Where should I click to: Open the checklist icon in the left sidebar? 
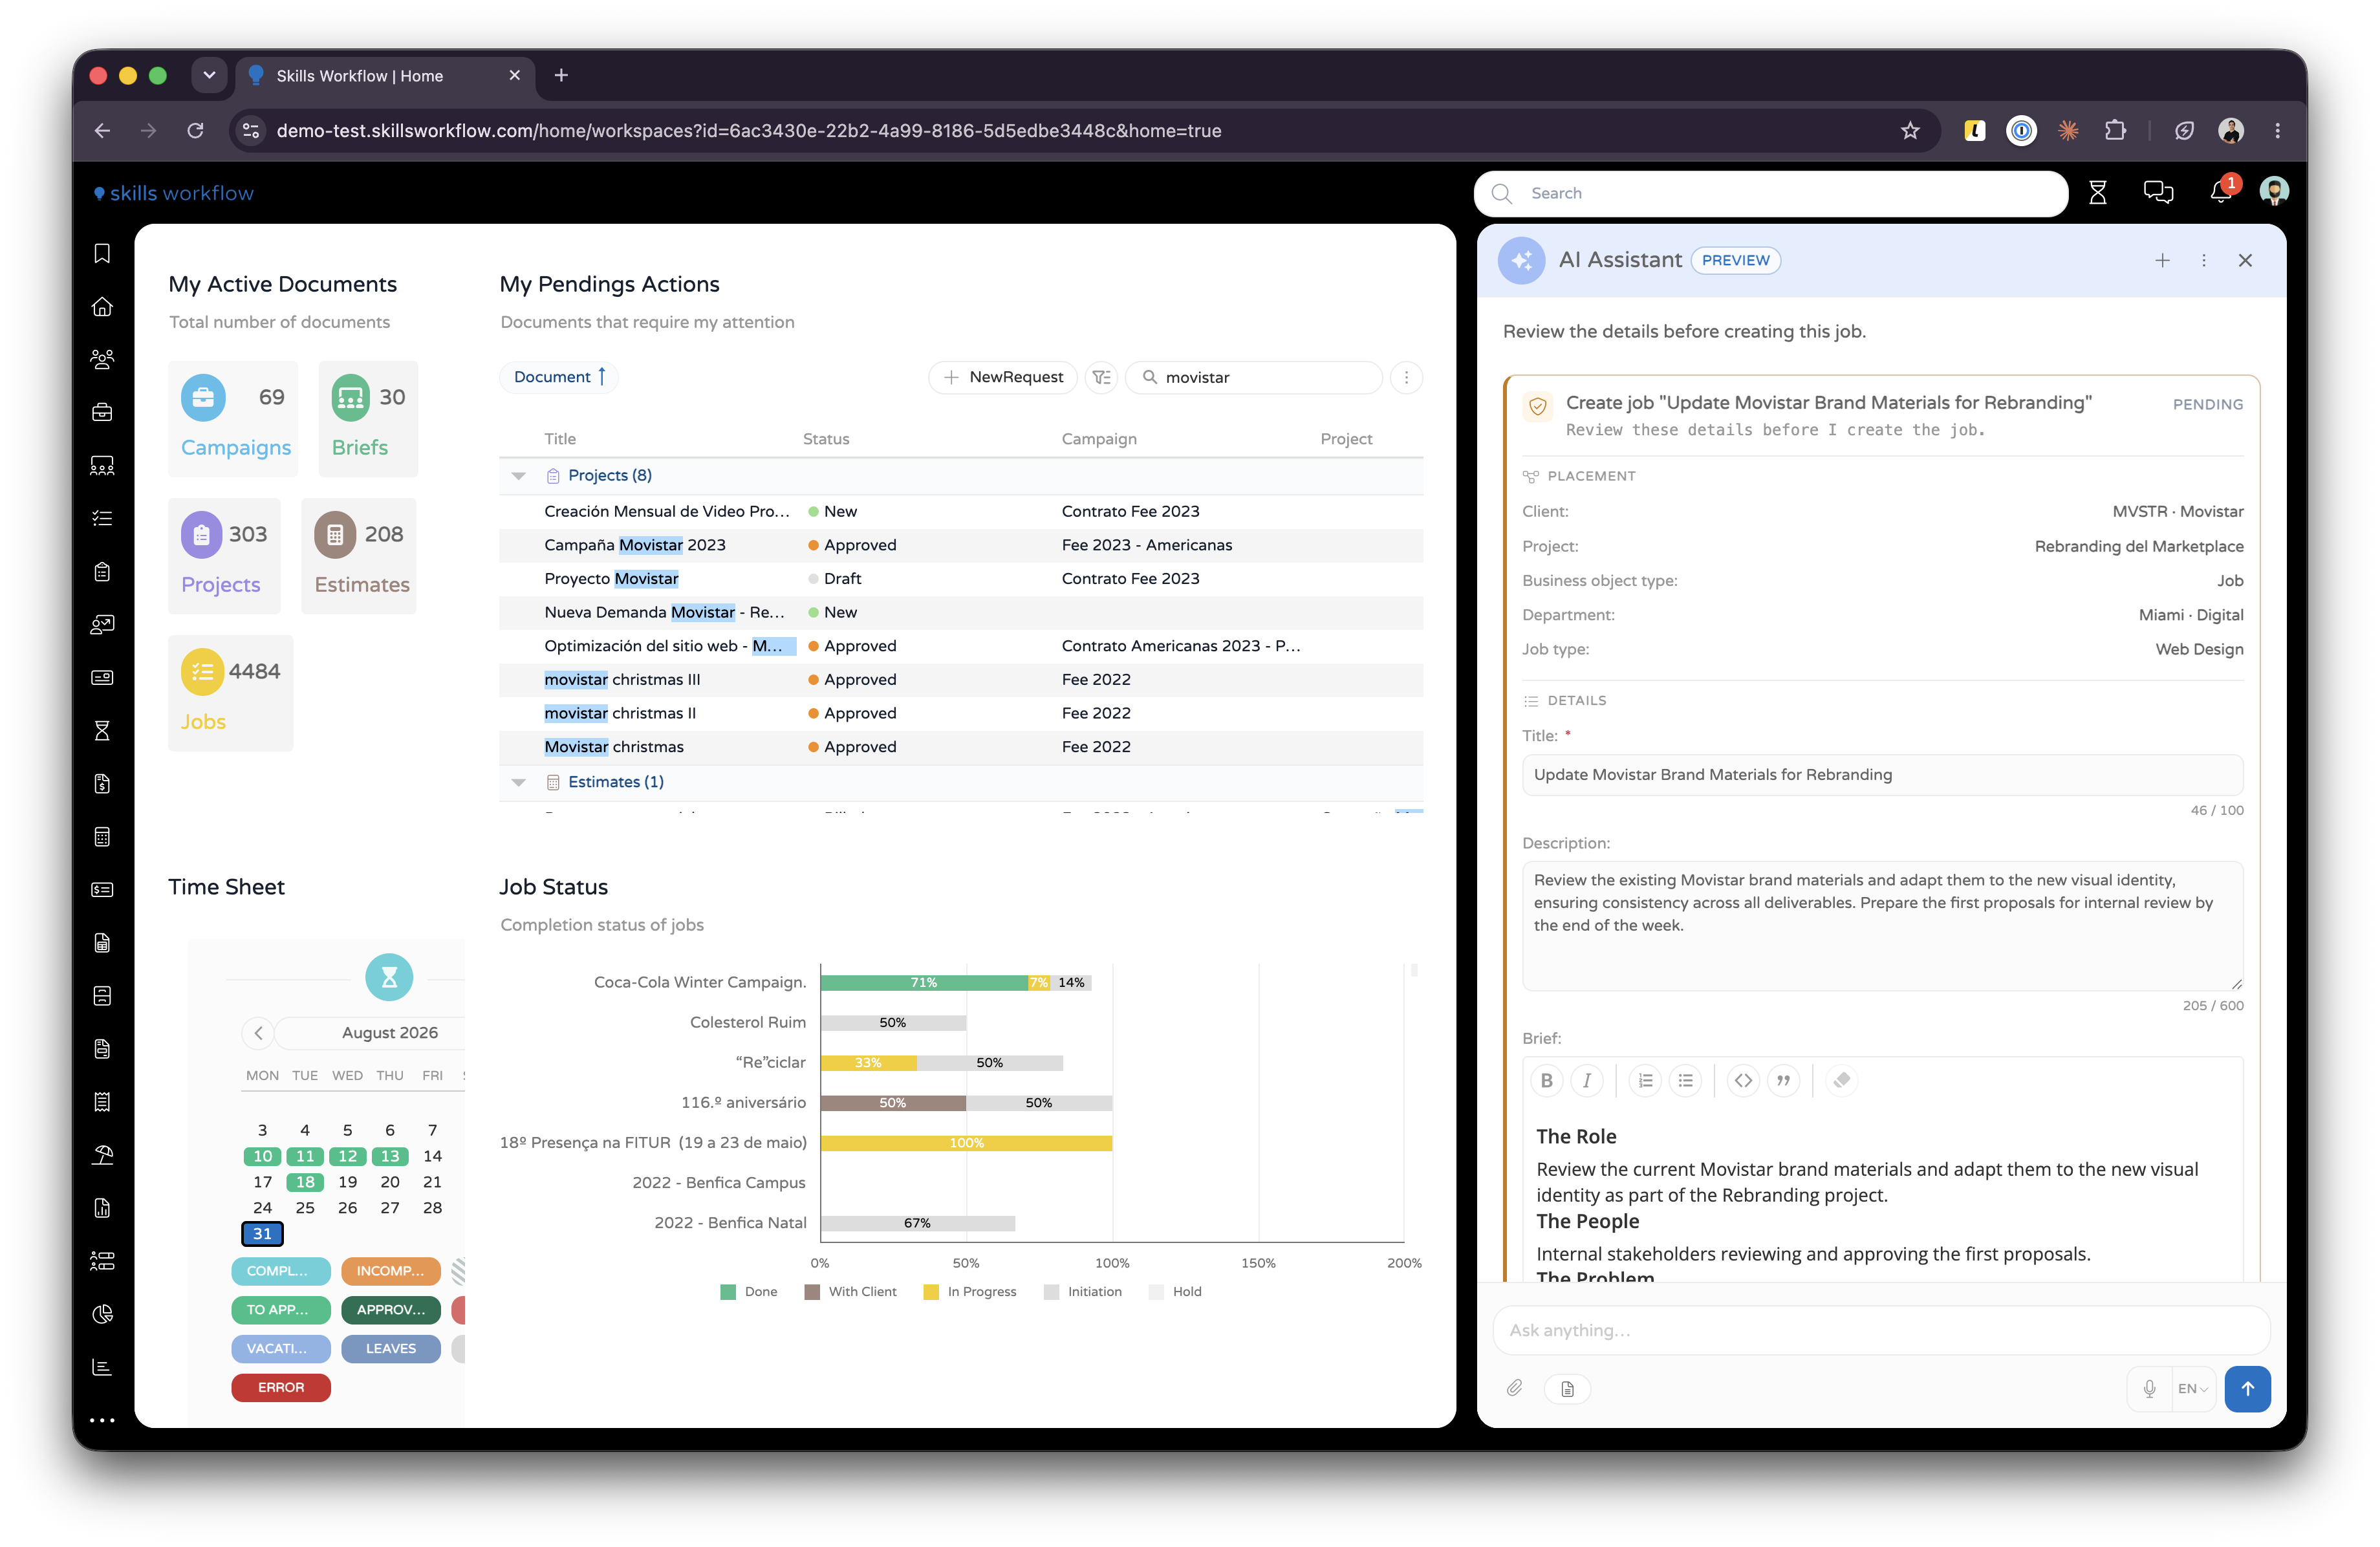(102, 518)
